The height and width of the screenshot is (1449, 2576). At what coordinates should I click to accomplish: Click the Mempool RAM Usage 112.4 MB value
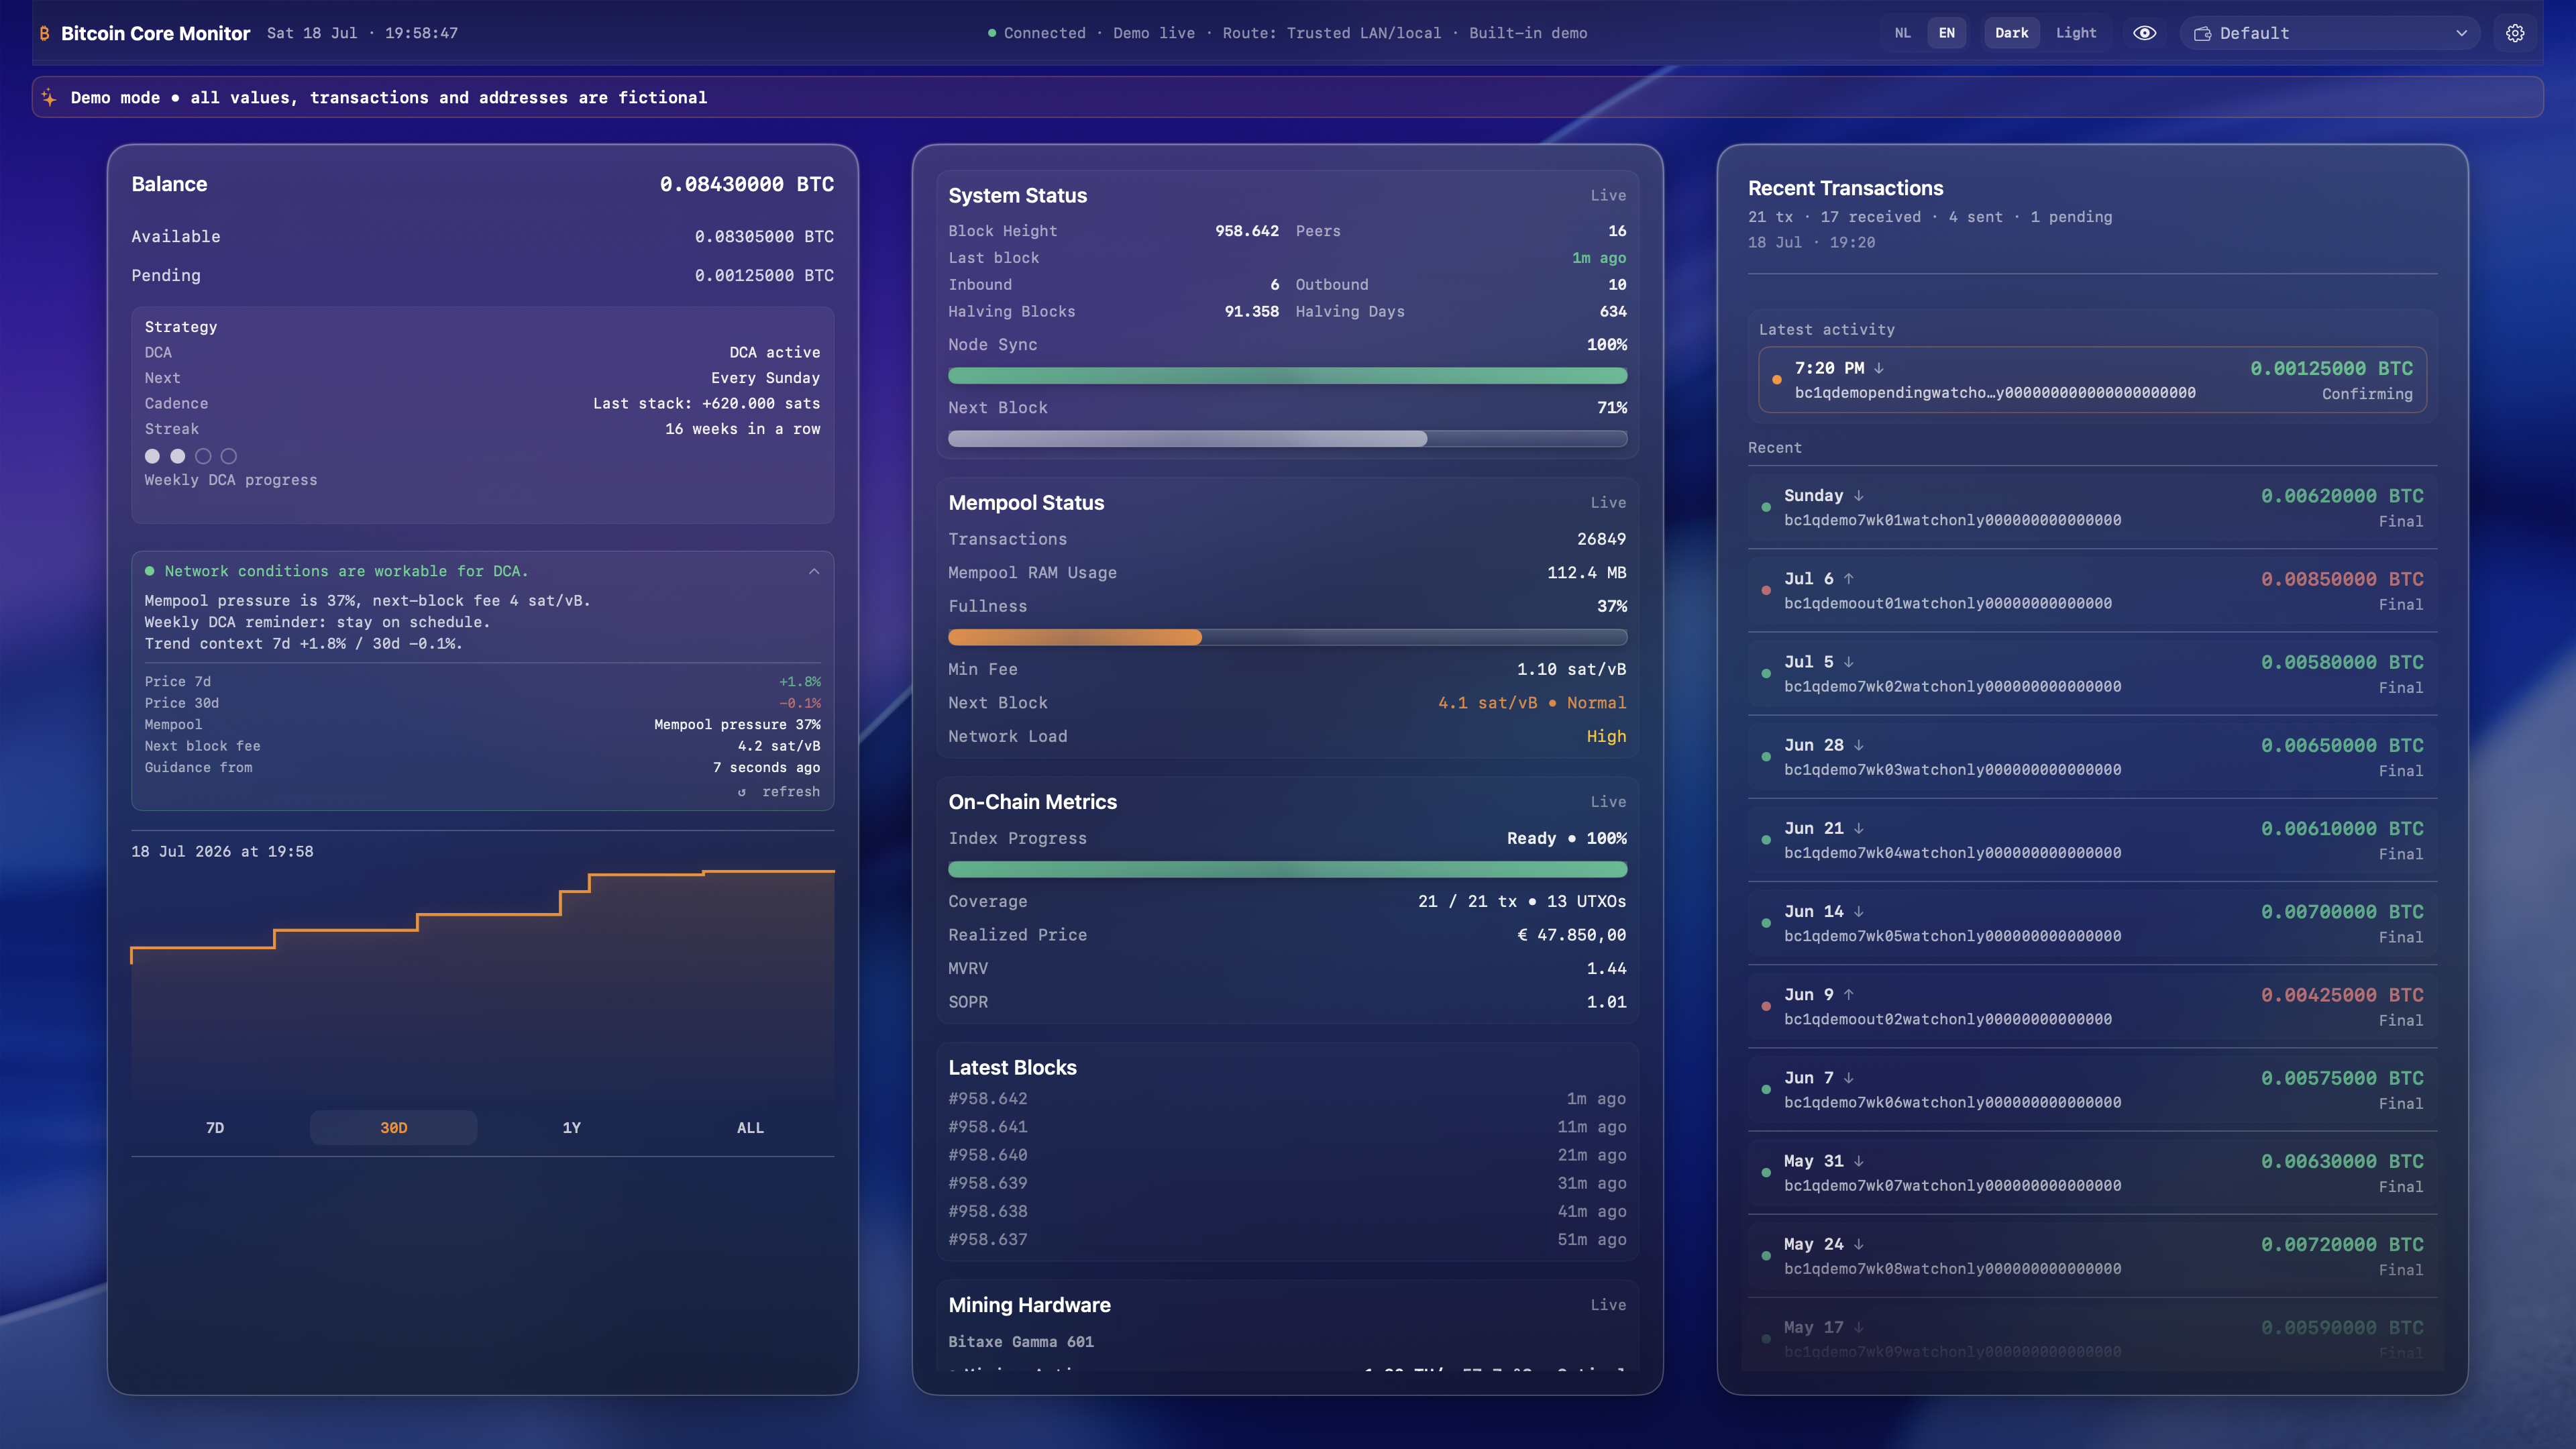tap(1586, 573)
